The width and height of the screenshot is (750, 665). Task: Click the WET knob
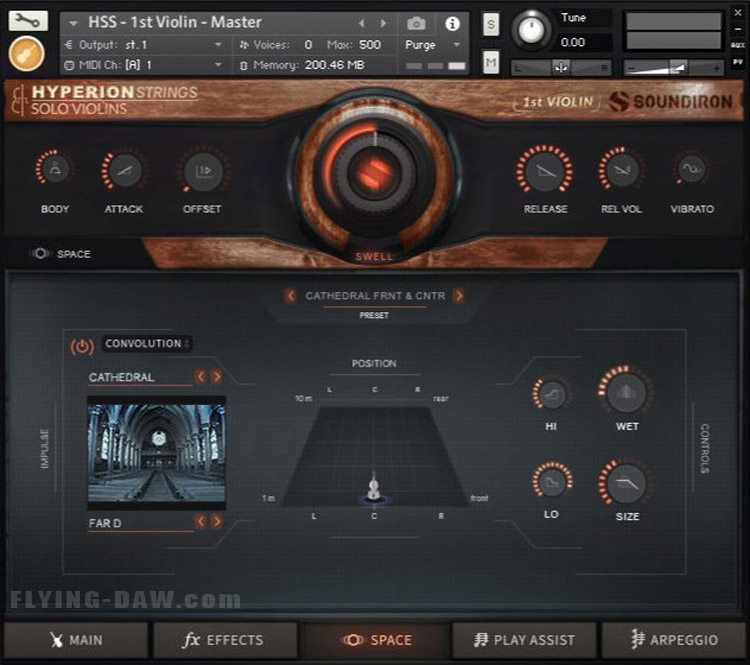click(626, 392)
